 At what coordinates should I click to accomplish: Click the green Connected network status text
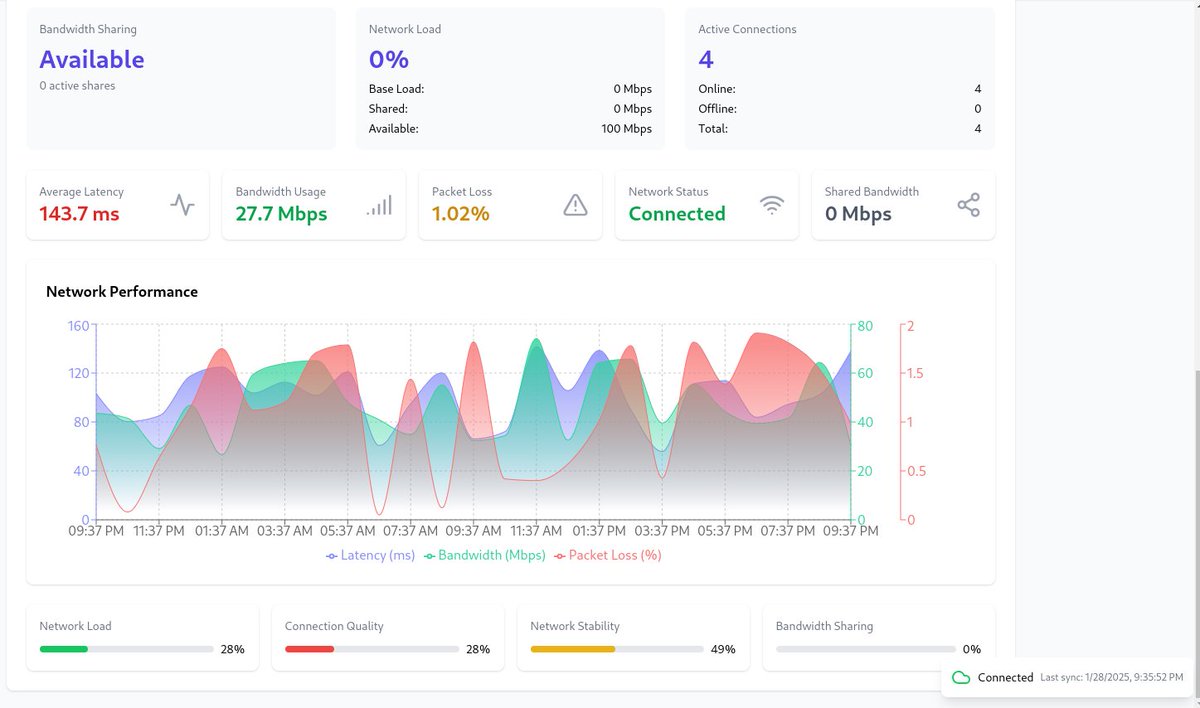click(x=677, y=214)
